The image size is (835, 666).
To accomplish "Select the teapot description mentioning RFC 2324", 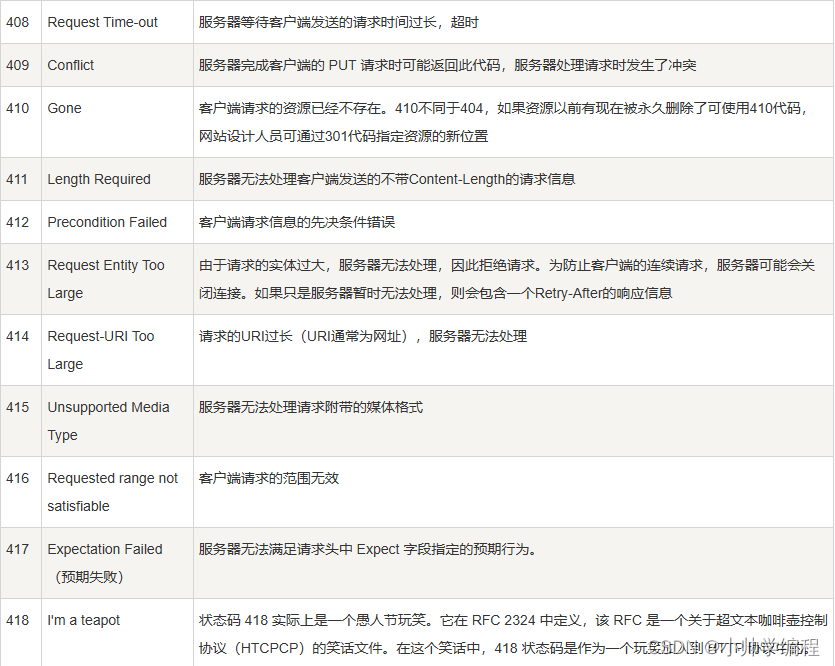I will tap(513, 634).
